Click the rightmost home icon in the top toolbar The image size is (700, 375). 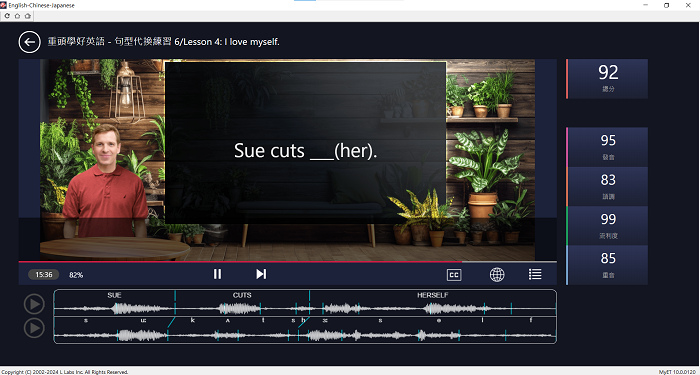(28, 16)
